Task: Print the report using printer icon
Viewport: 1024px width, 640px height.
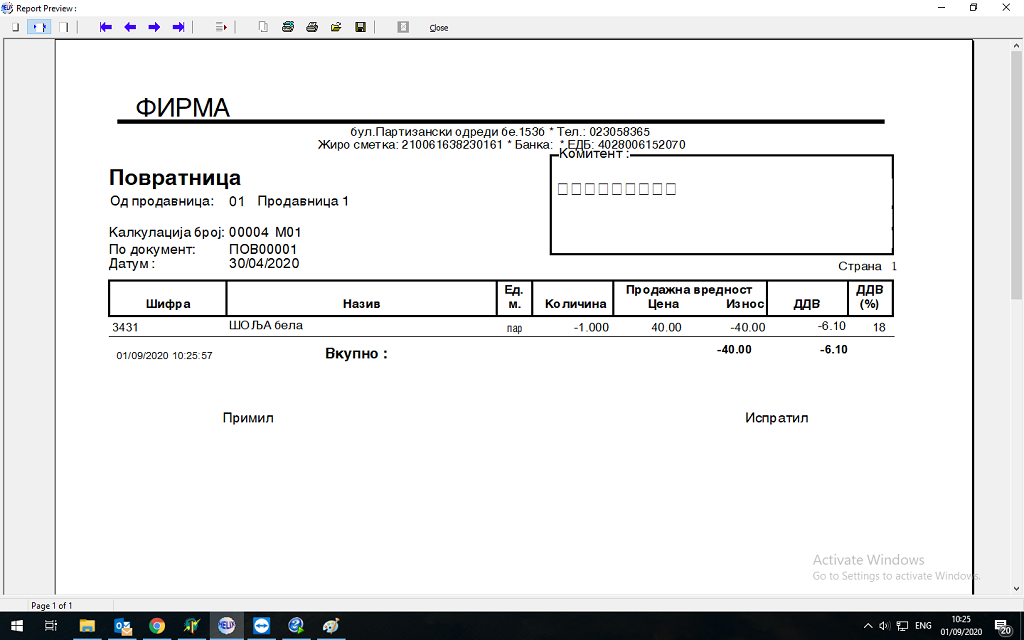Action: coord(312,27)
